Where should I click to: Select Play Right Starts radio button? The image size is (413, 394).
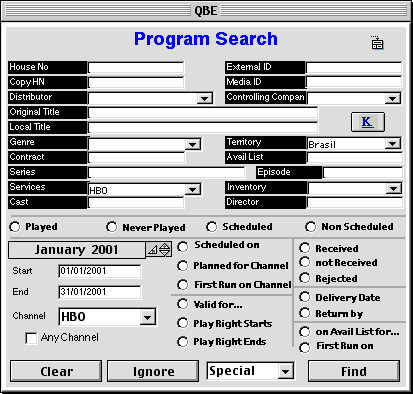[183, 323]
